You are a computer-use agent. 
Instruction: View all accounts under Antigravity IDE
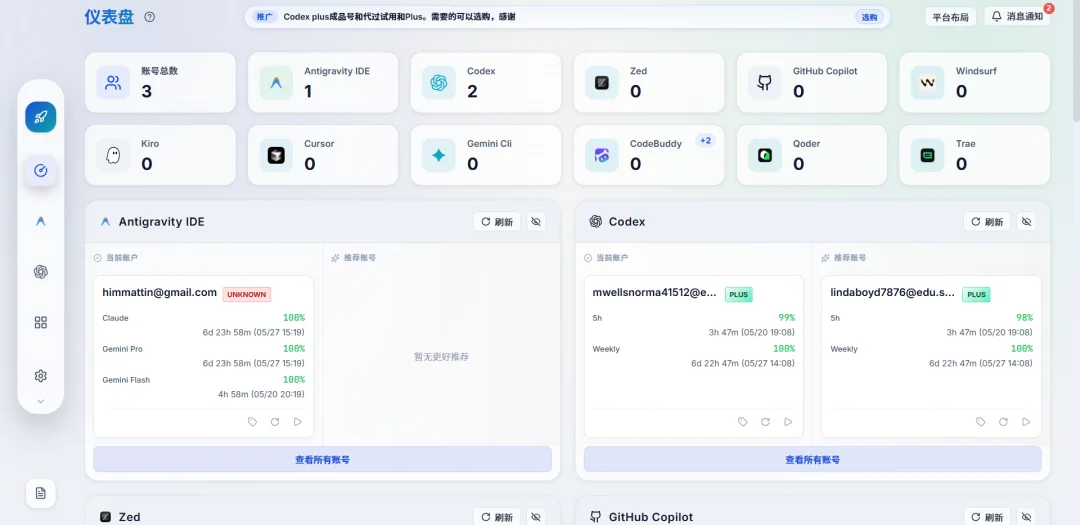[x=322, y=460]
